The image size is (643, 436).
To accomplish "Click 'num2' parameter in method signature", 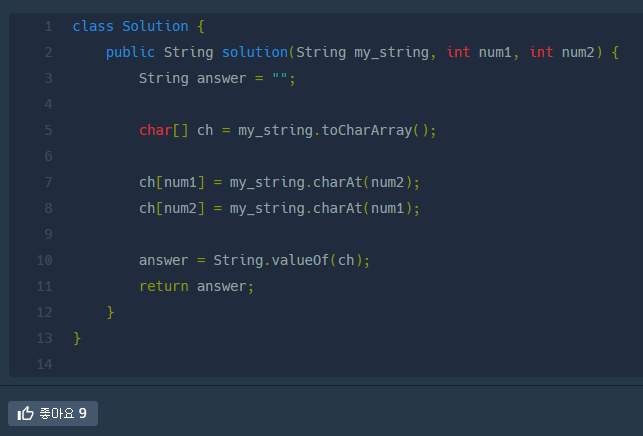I will tap(578, 52).
